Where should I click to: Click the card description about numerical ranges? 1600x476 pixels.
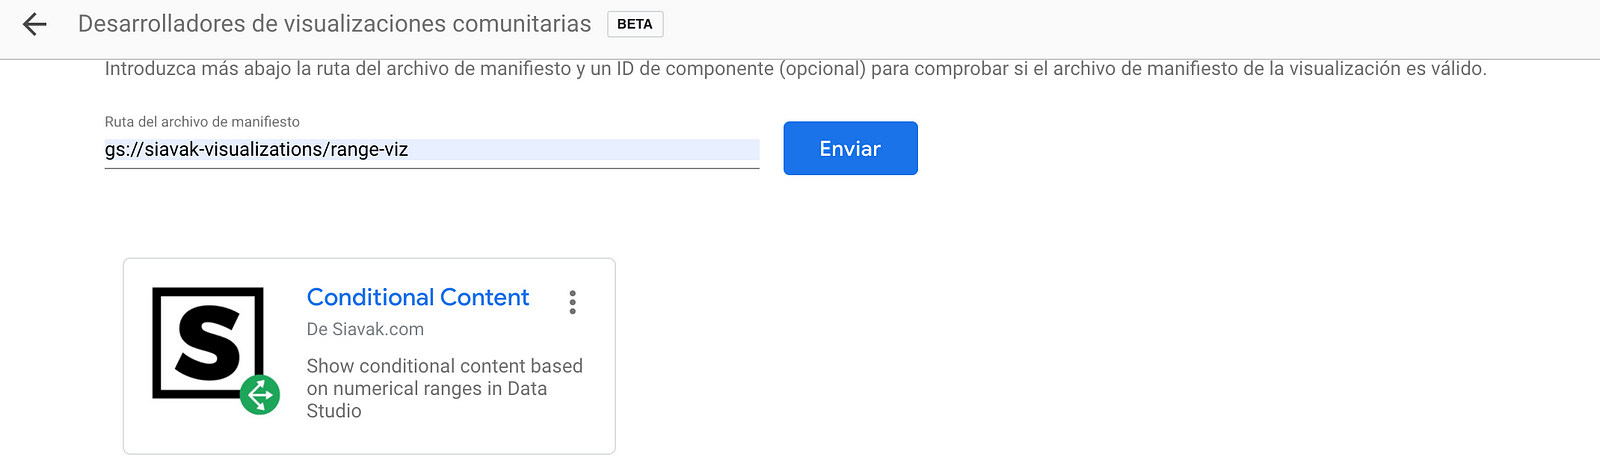[x=445, y=388]
